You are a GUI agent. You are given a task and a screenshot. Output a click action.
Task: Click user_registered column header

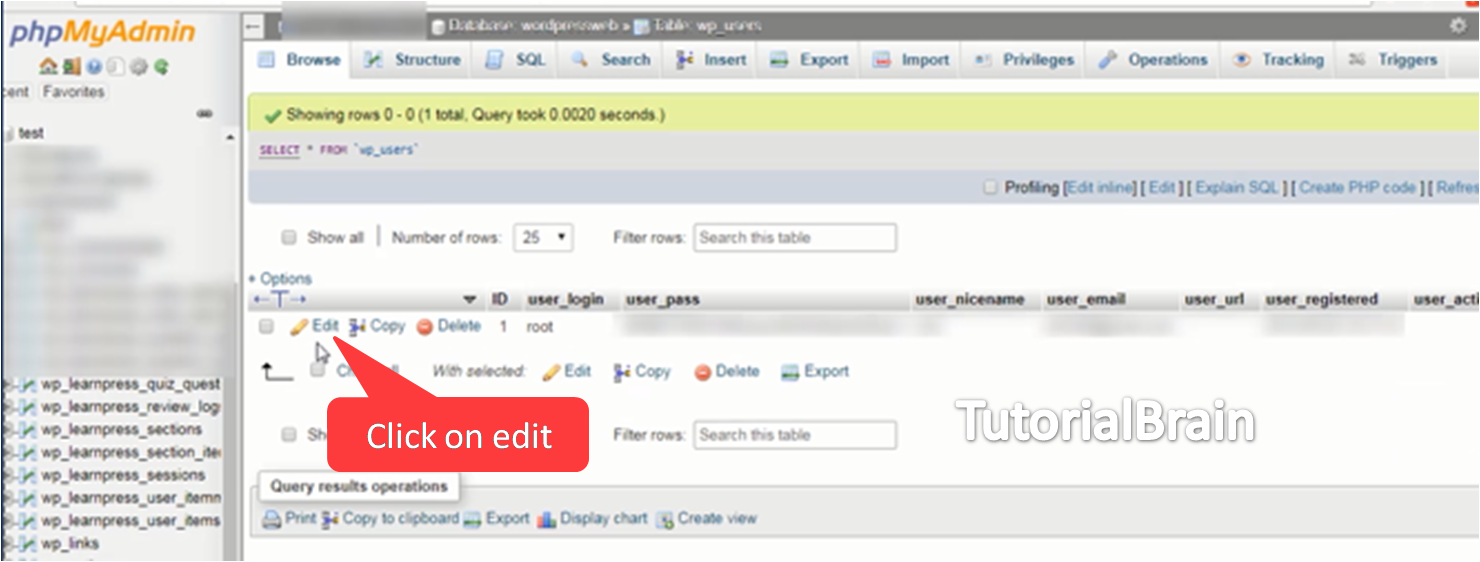pos(1321,300)
